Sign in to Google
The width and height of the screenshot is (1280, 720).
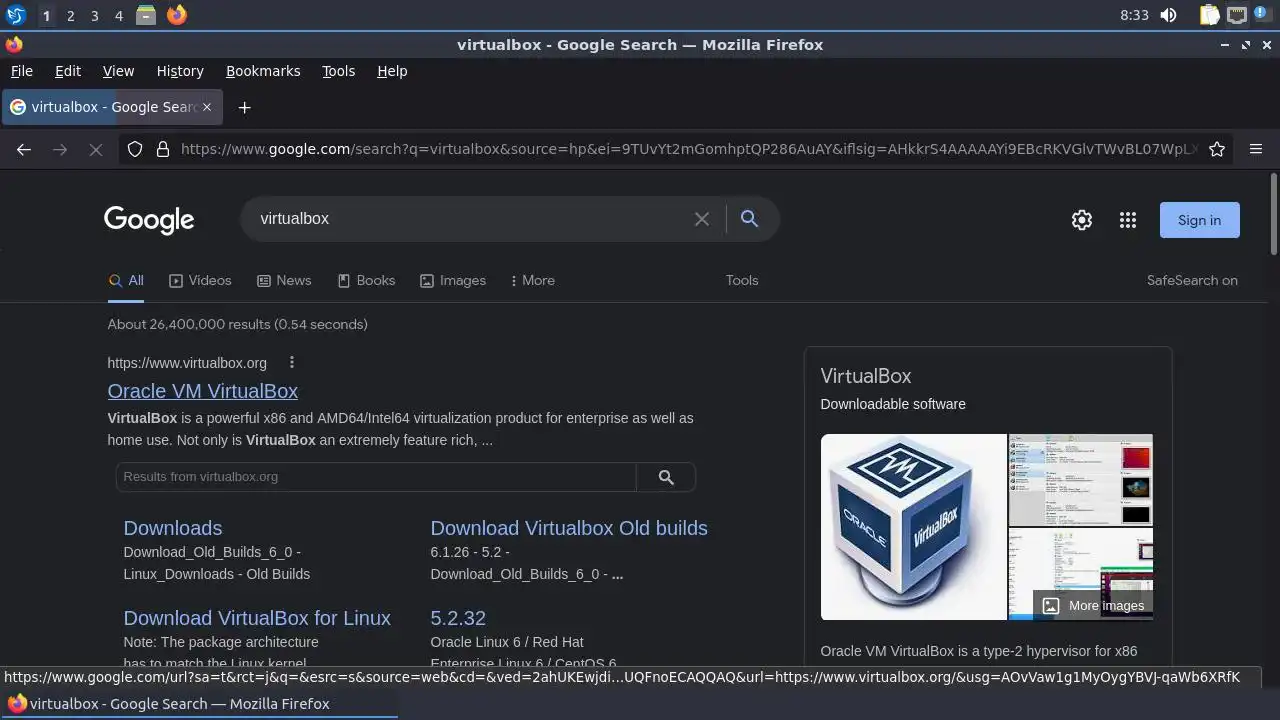tap(1199, 220)
